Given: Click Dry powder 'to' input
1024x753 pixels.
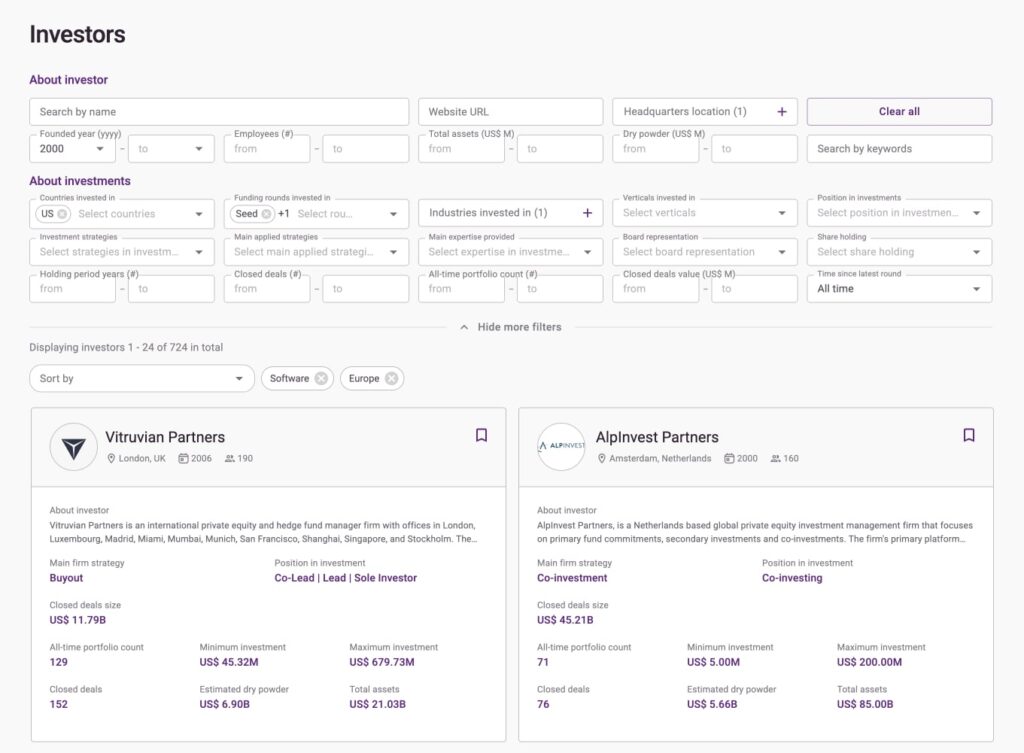Looking at the screenshot, I should (754, 149).
